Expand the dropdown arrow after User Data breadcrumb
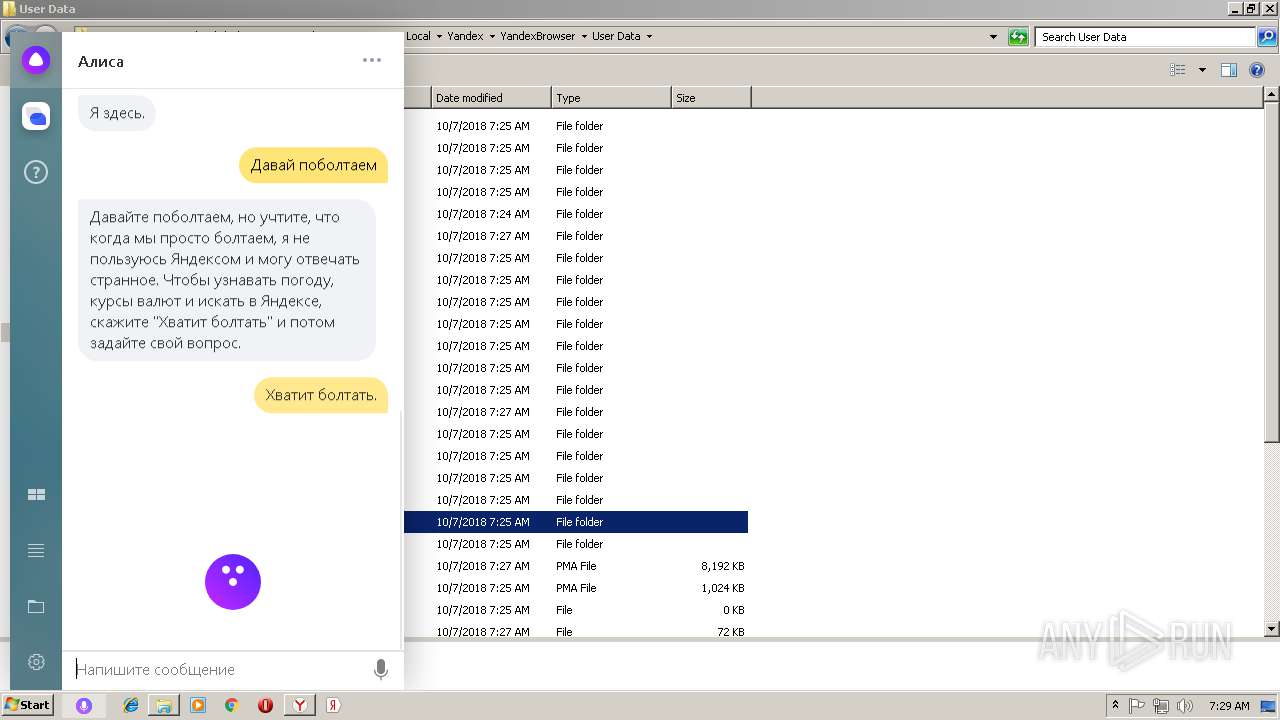The image size is (1280, 720). (649, 37)
